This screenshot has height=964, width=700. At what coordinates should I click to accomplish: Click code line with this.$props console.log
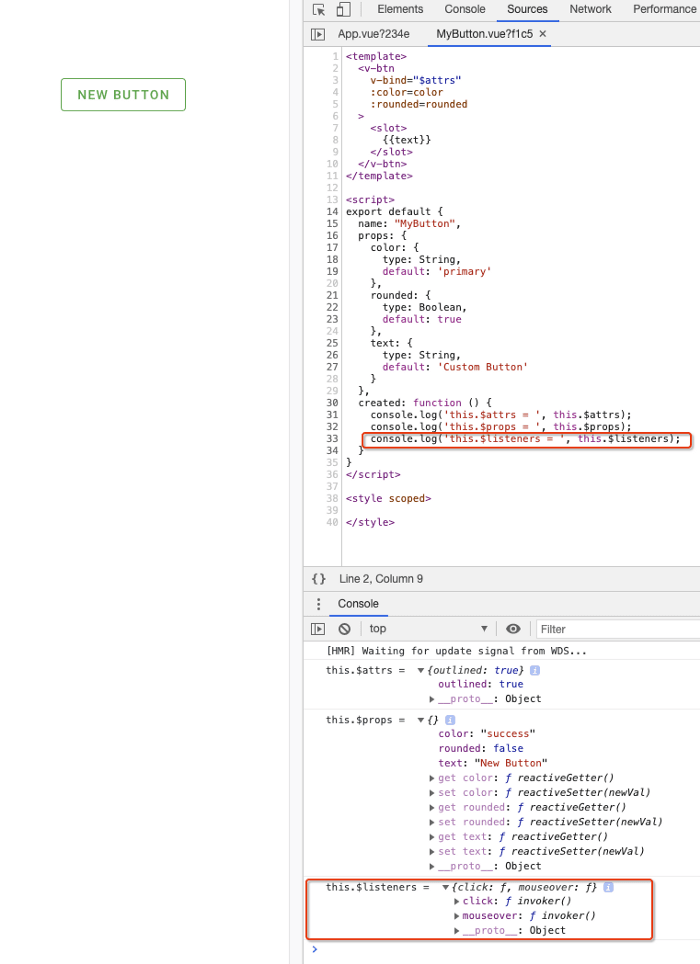pos(501,427)
